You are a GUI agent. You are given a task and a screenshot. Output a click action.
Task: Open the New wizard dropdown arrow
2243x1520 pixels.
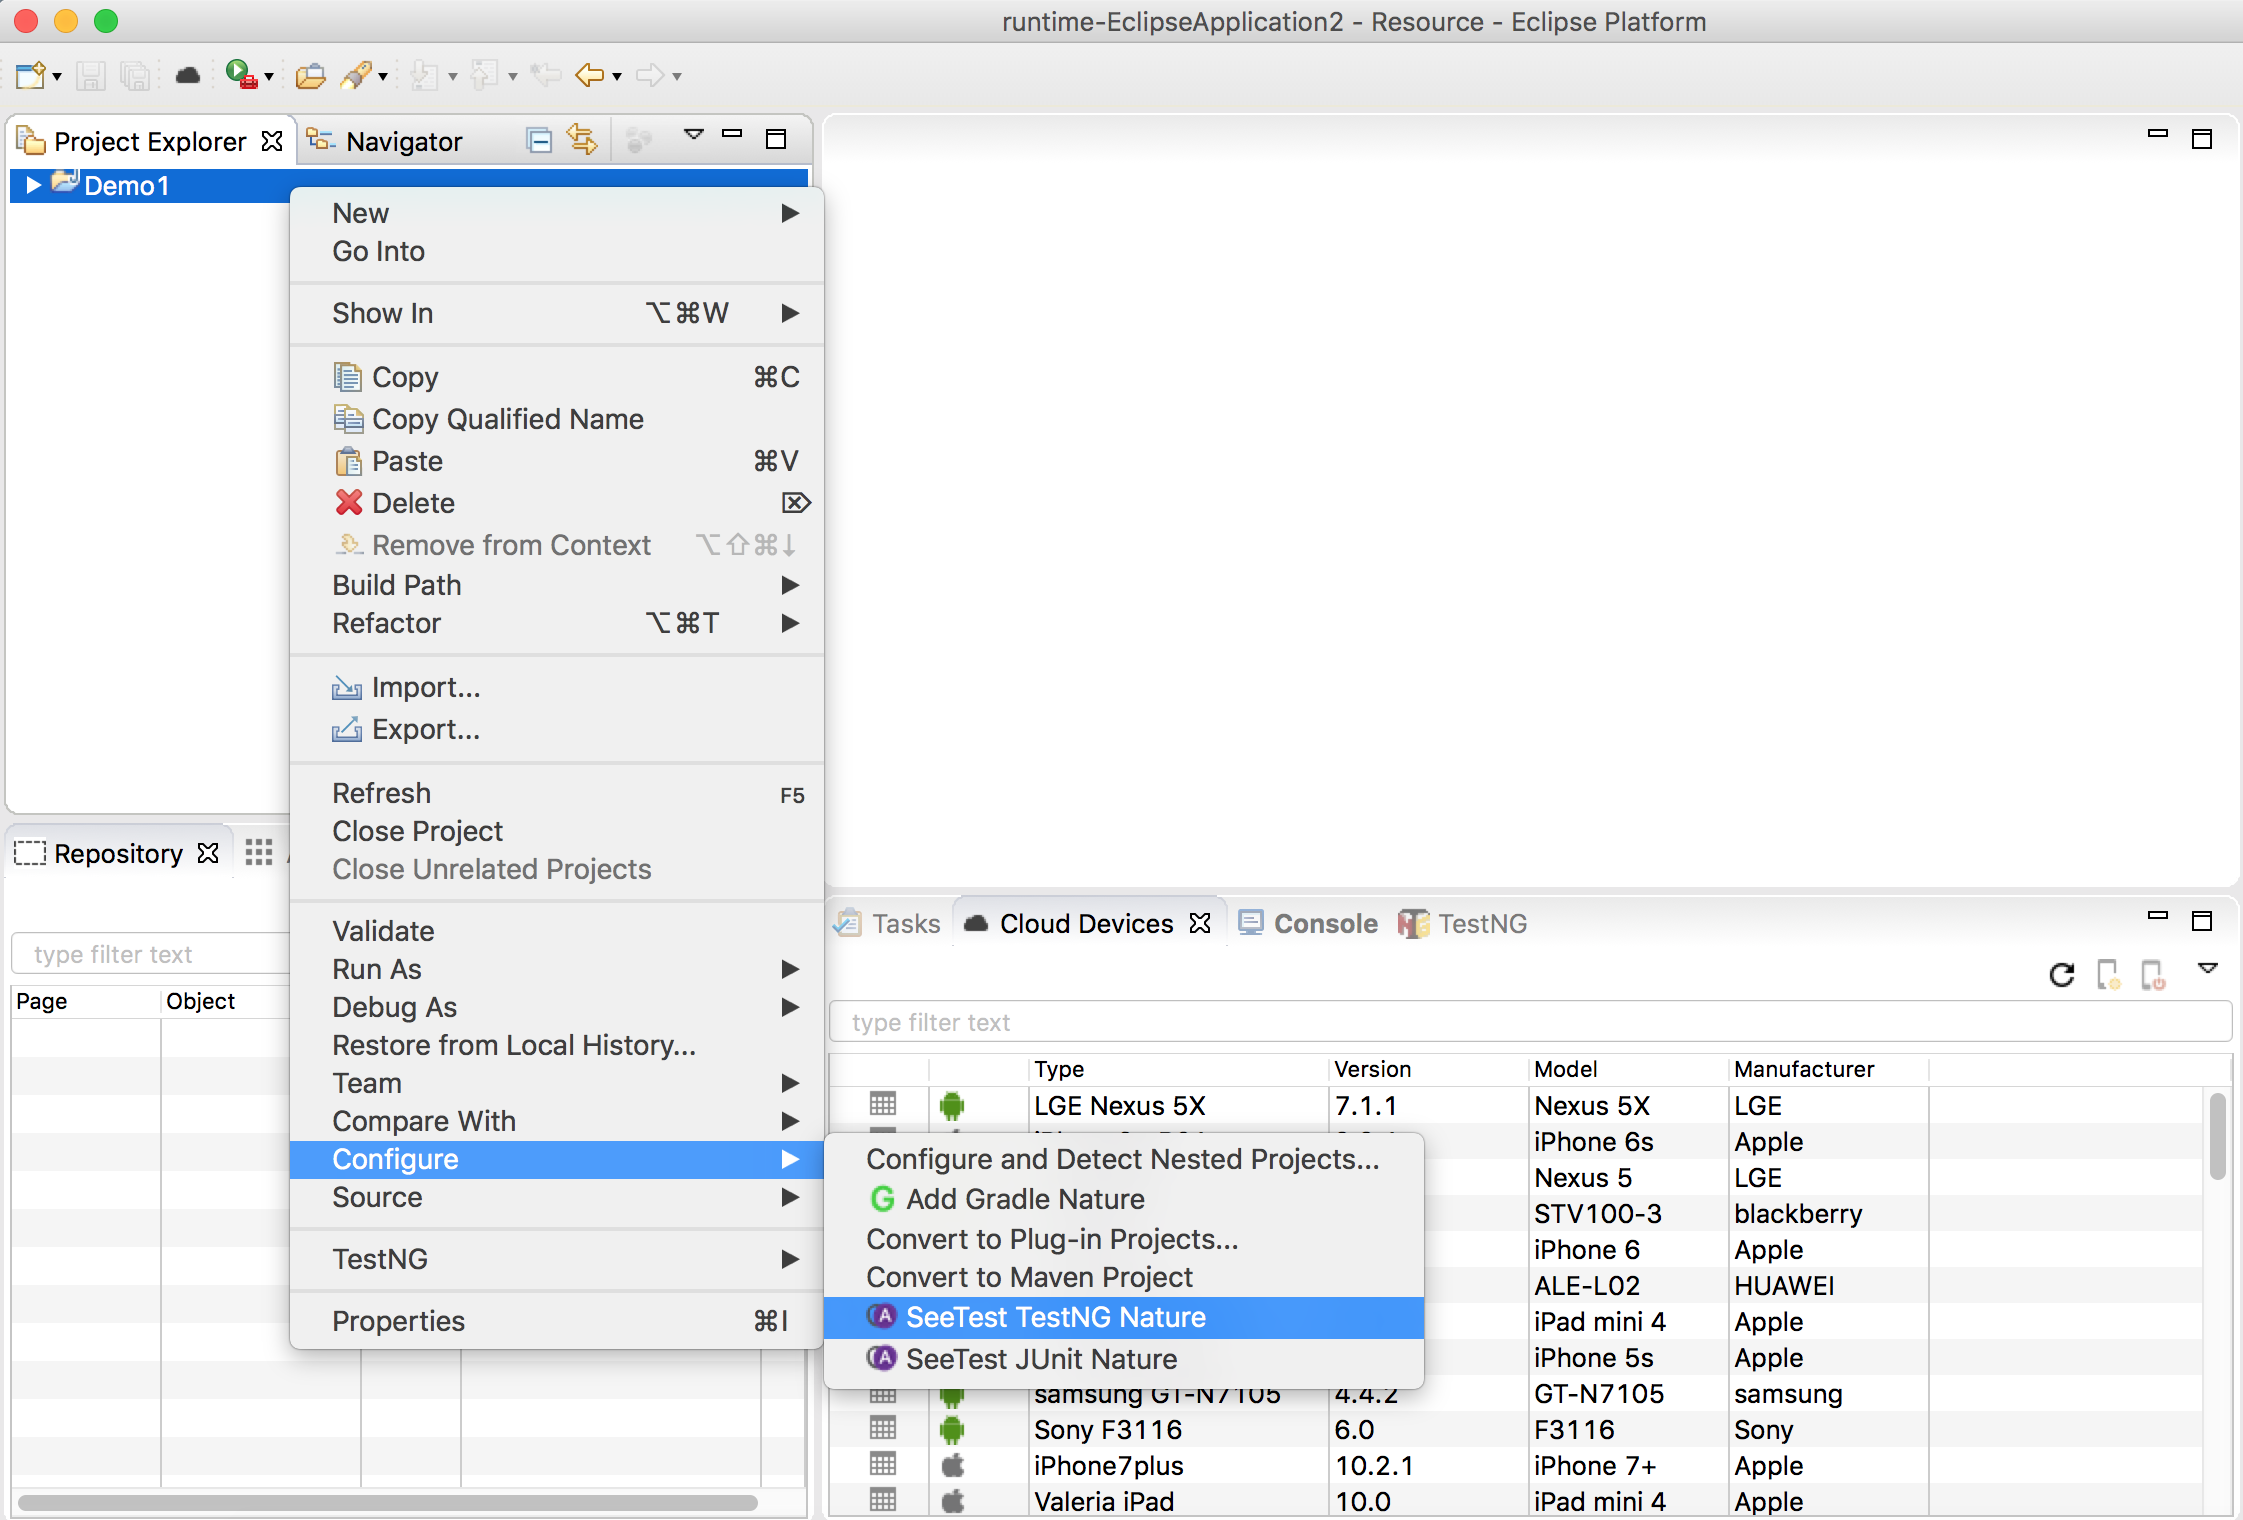pyautogui.click(x=55, y=75)
